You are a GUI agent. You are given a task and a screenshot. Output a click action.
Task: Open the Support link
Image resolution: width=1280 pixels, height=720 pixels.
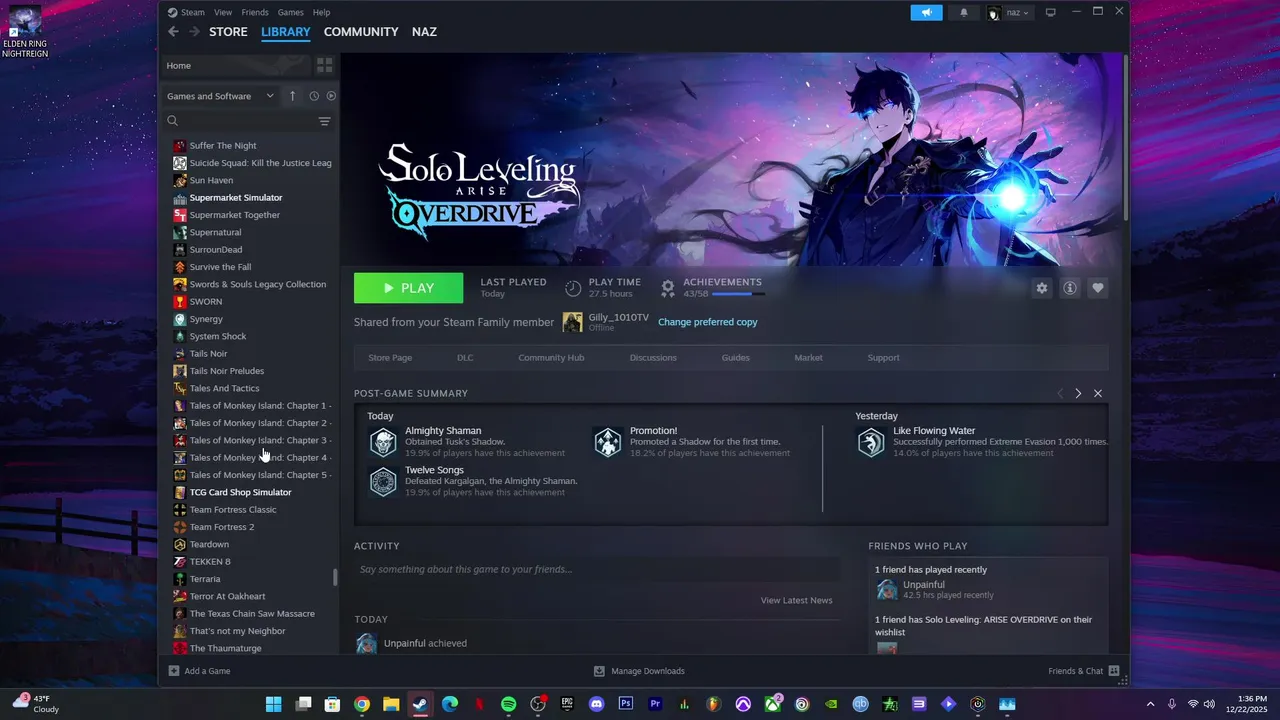883,358
